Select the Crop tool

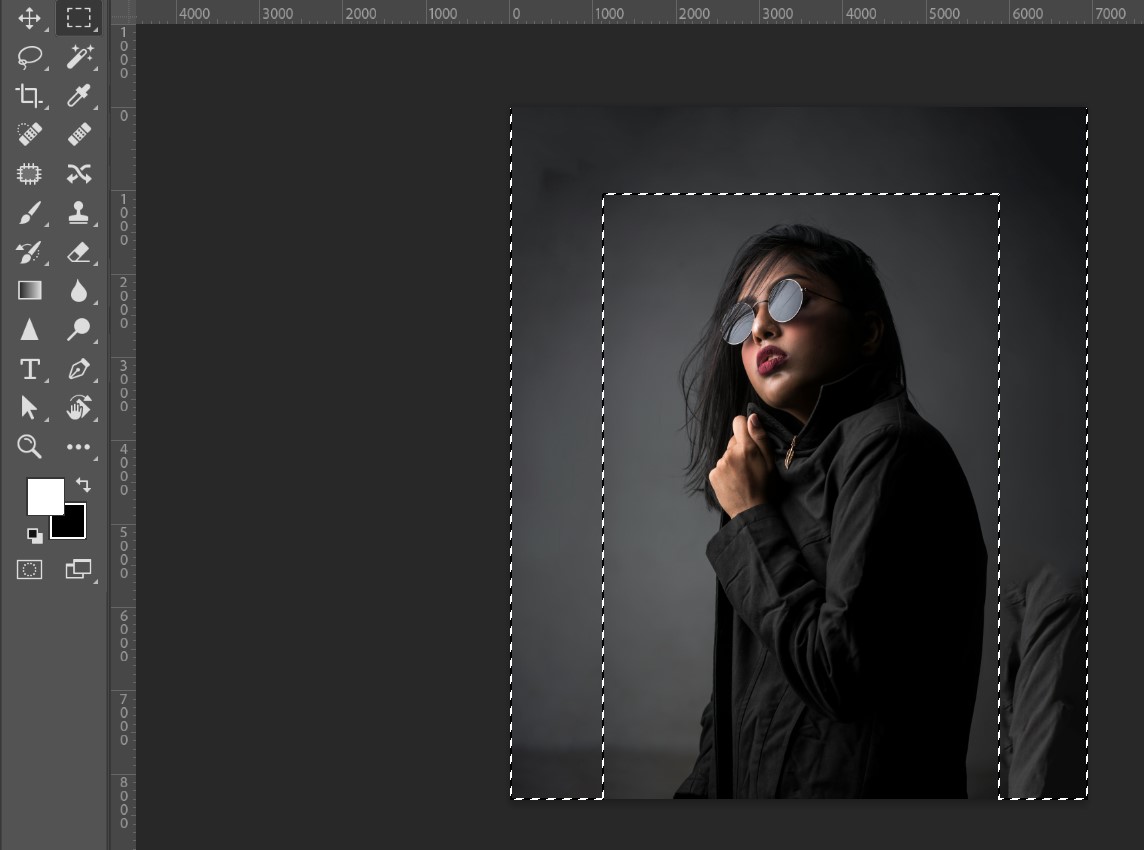click(29, 96)
